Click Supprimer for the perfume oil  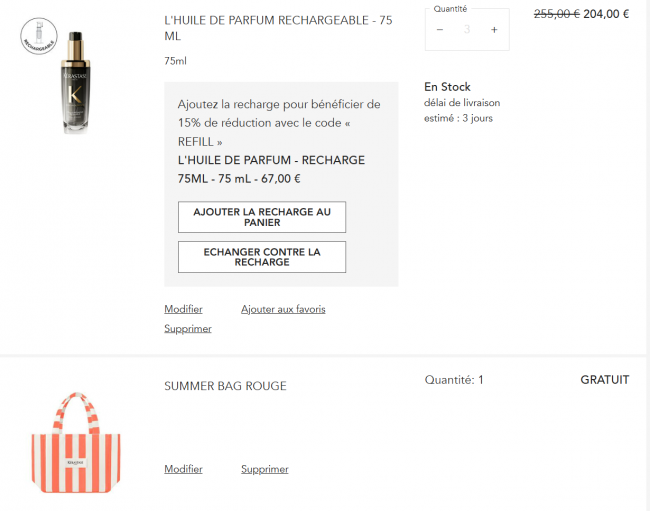(188, 329)
